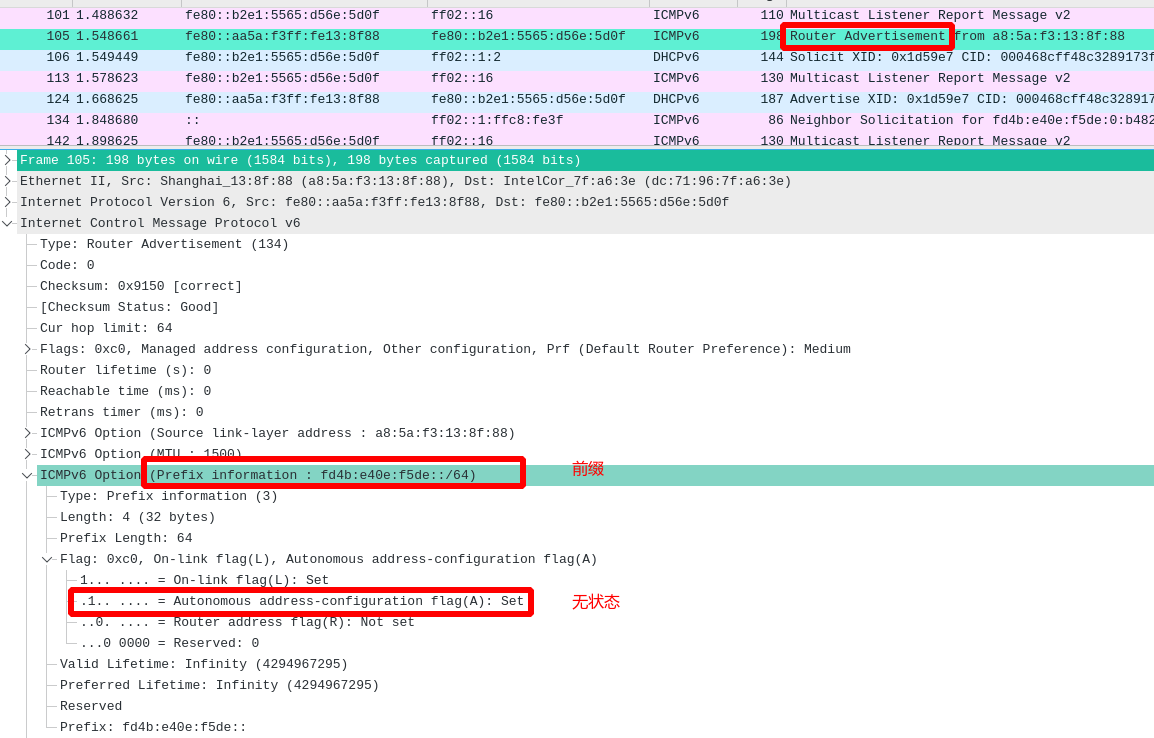
Task: Collapse Flag 0xc0 On-link flag subtree
Action: [47, 560]
